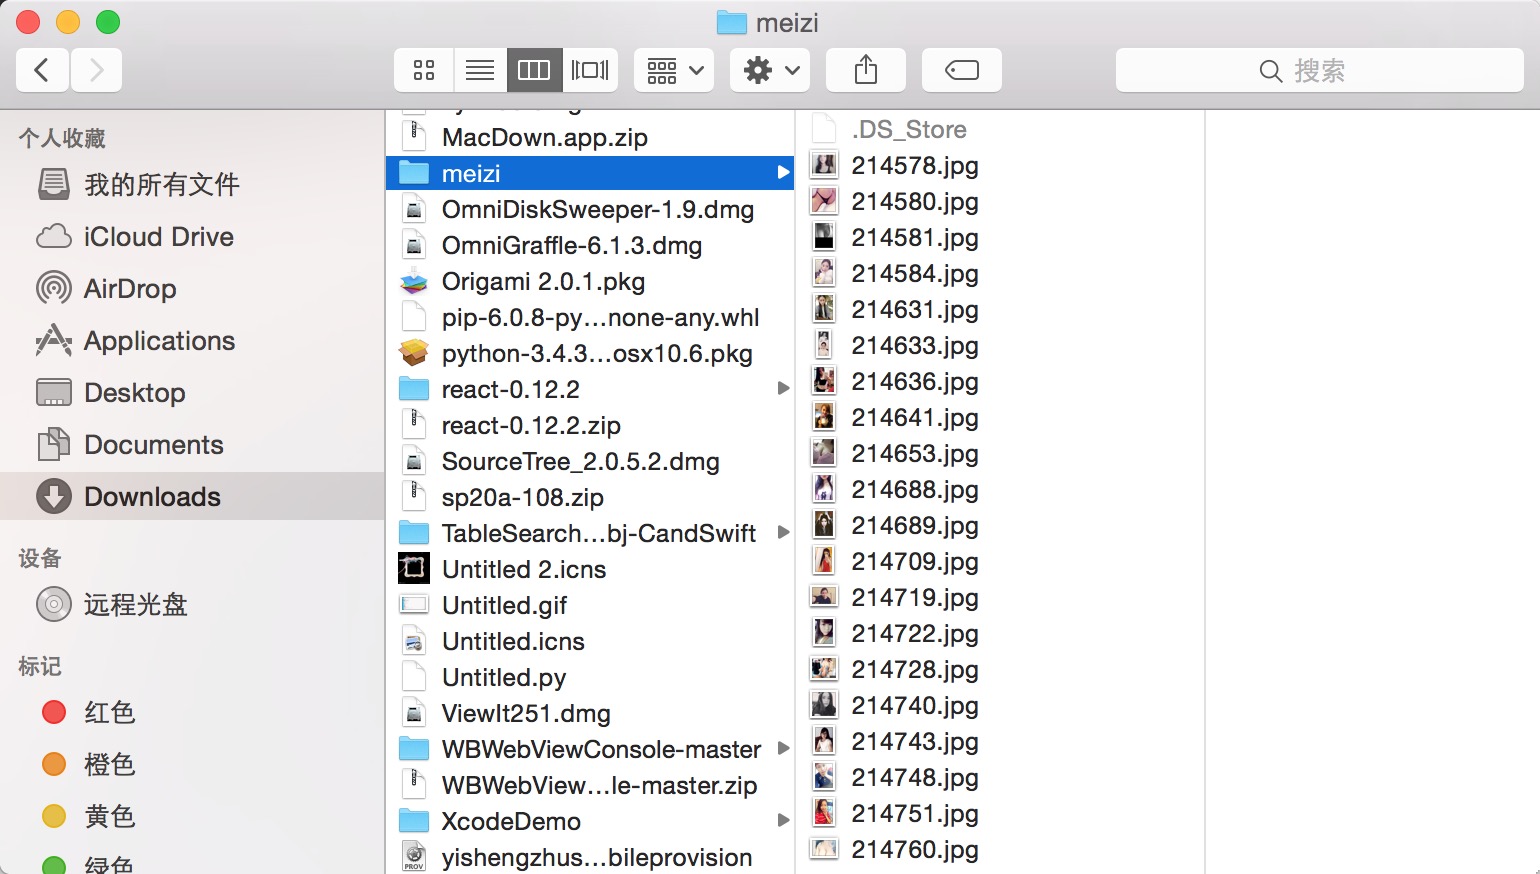Image resolution: width=1540 pixels, height=874 pixels.
Task: Go back with the left chevron button
Action: [42, 70]
